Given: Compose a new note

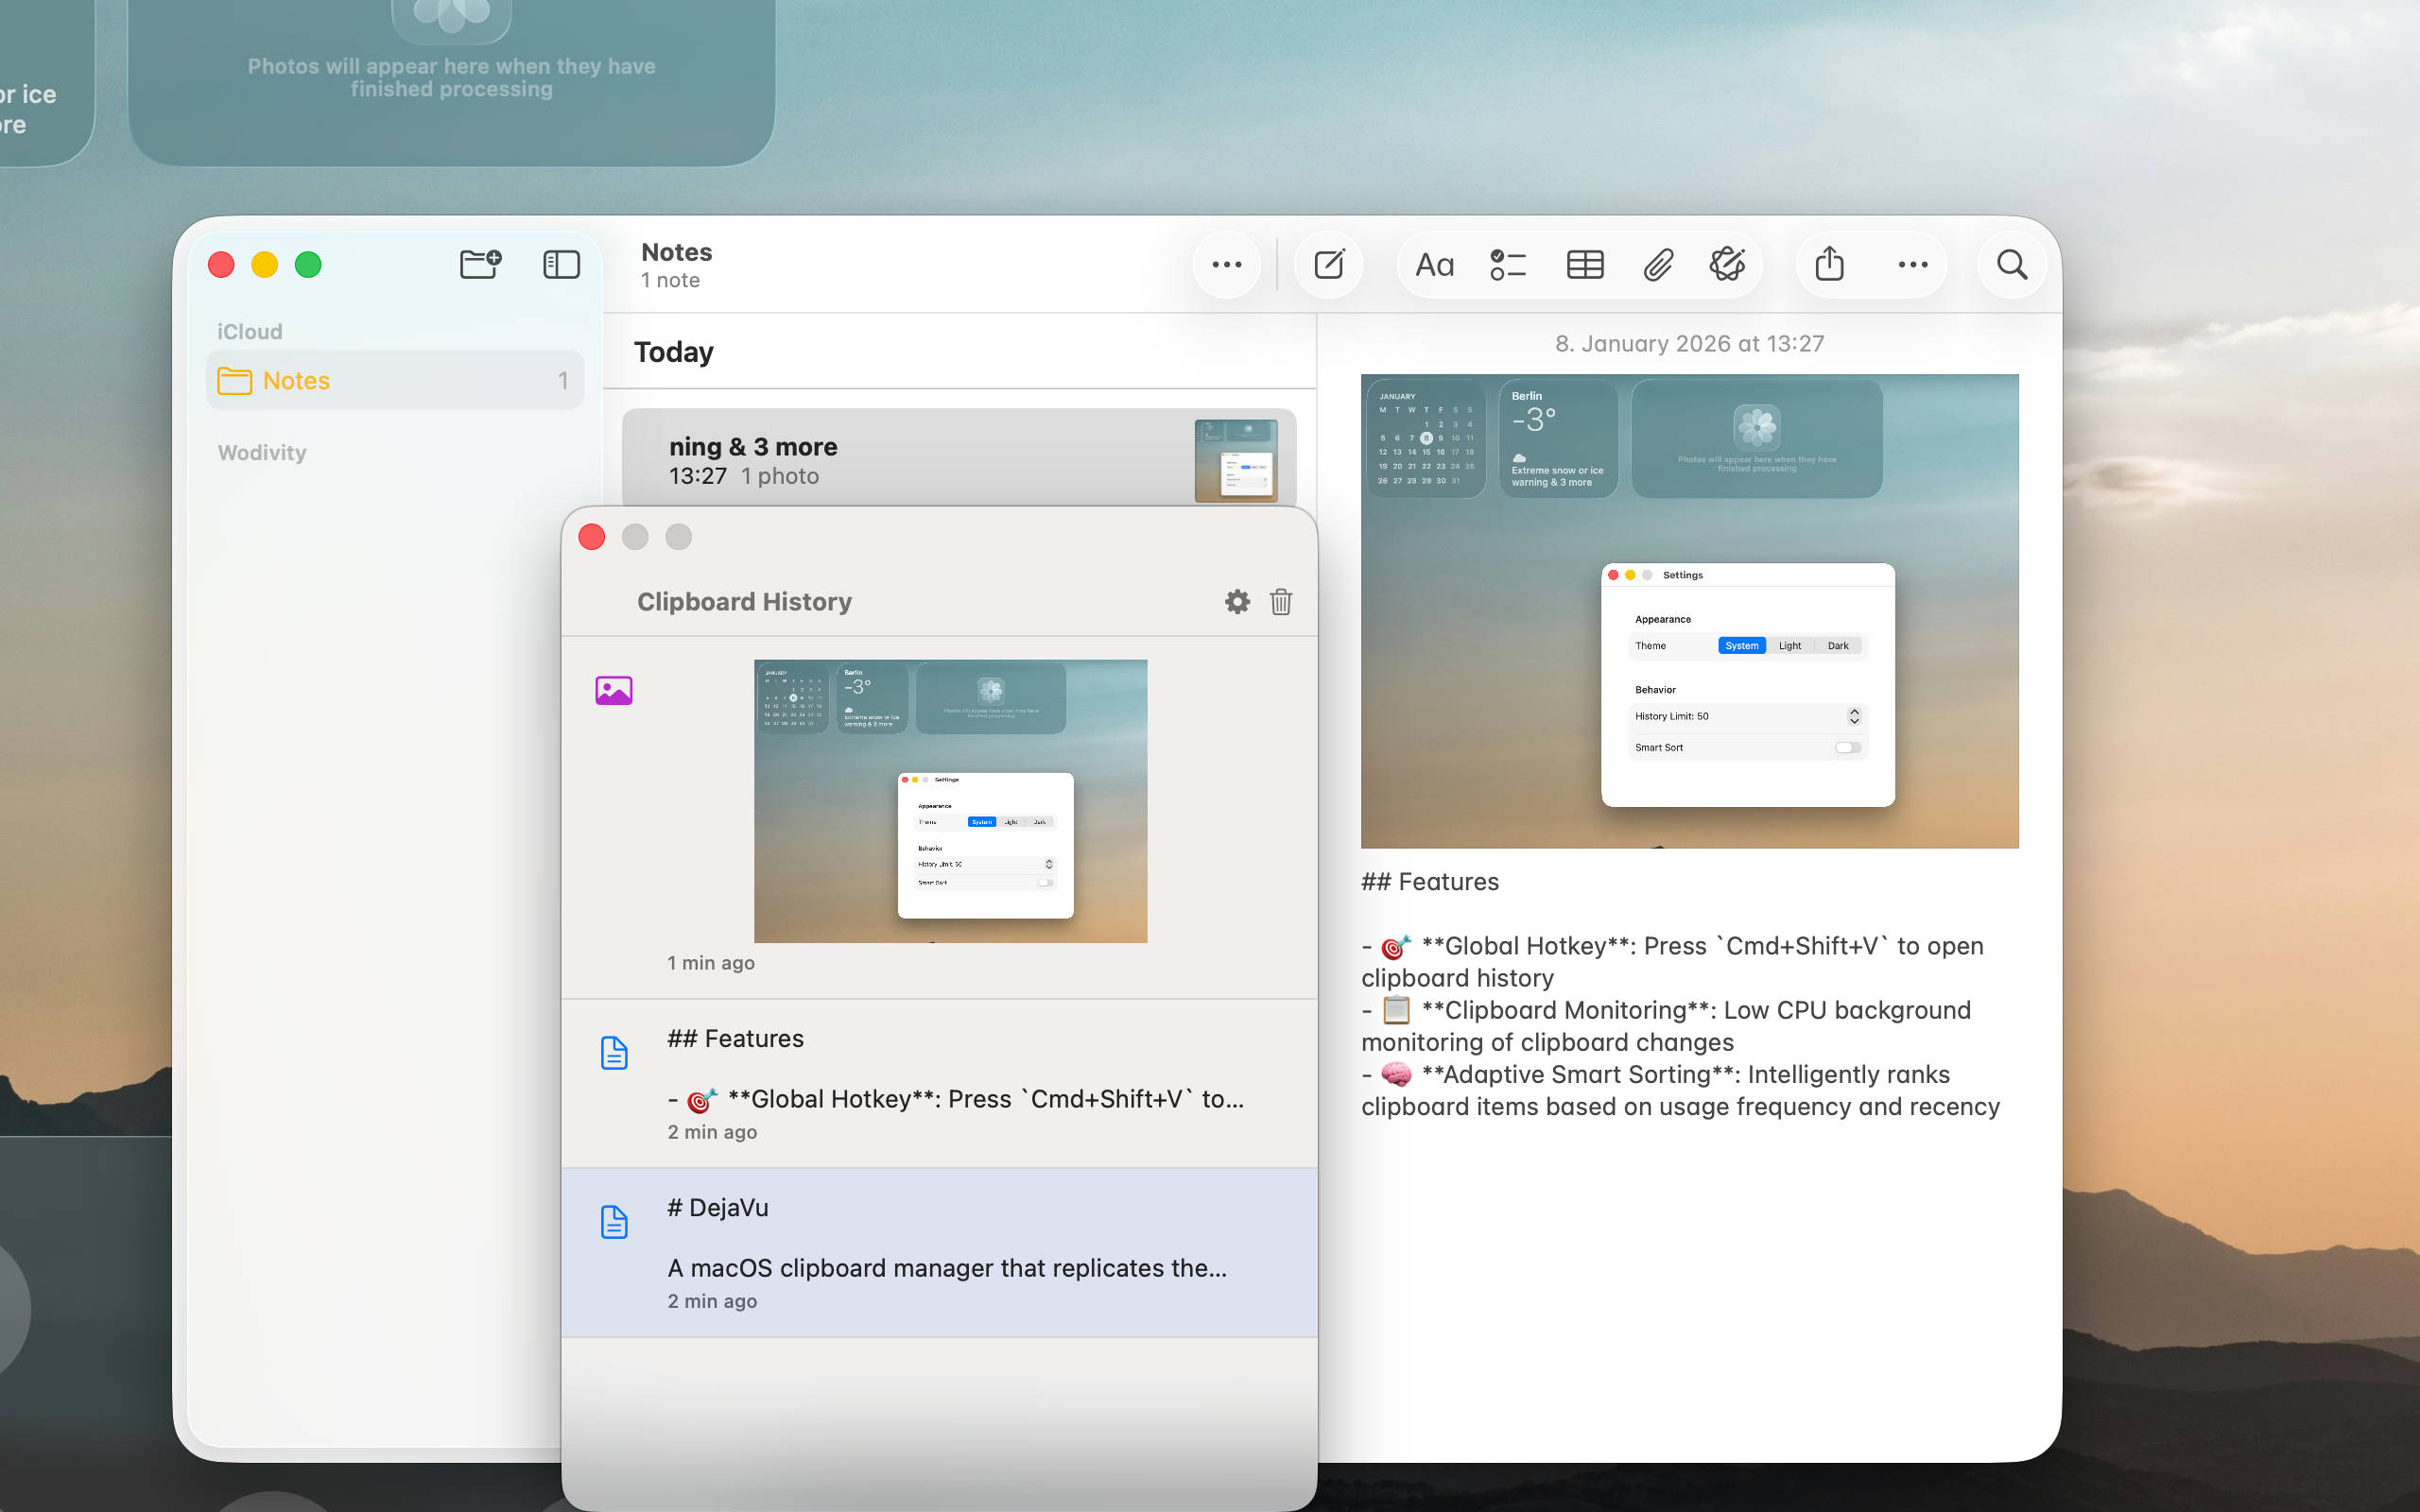Looking at the screenshot, I should 1329,264.
